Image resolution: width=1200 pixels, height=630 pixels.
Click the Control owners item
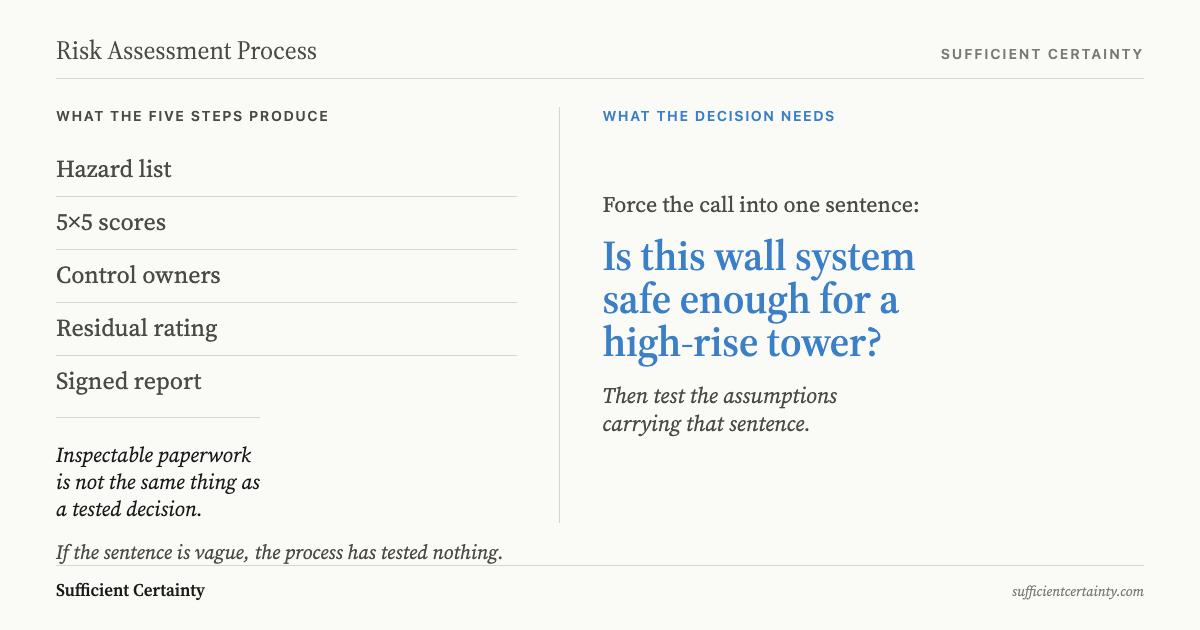click(x=138, y=275)
